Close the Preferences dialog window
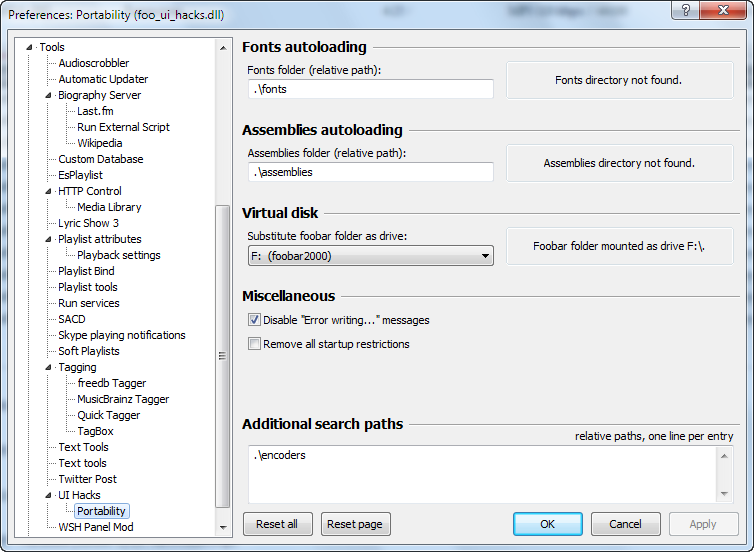The width and height of the screenshot is (754, 552). coord(727,9)
